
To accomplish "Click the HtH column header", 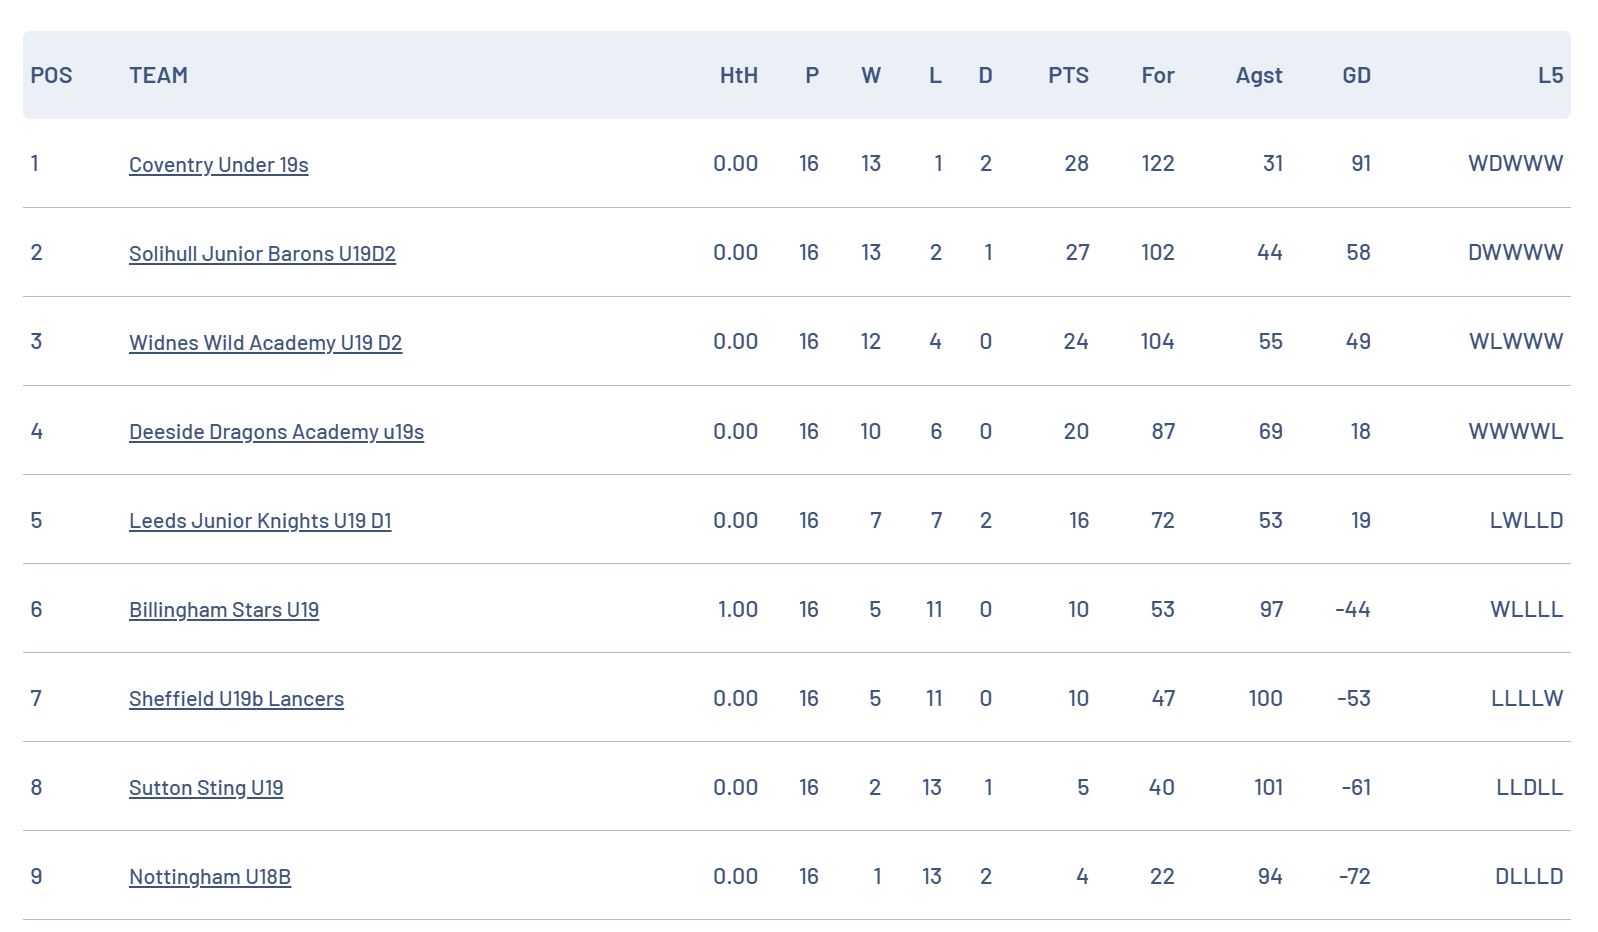I will (x=739, y=75).
